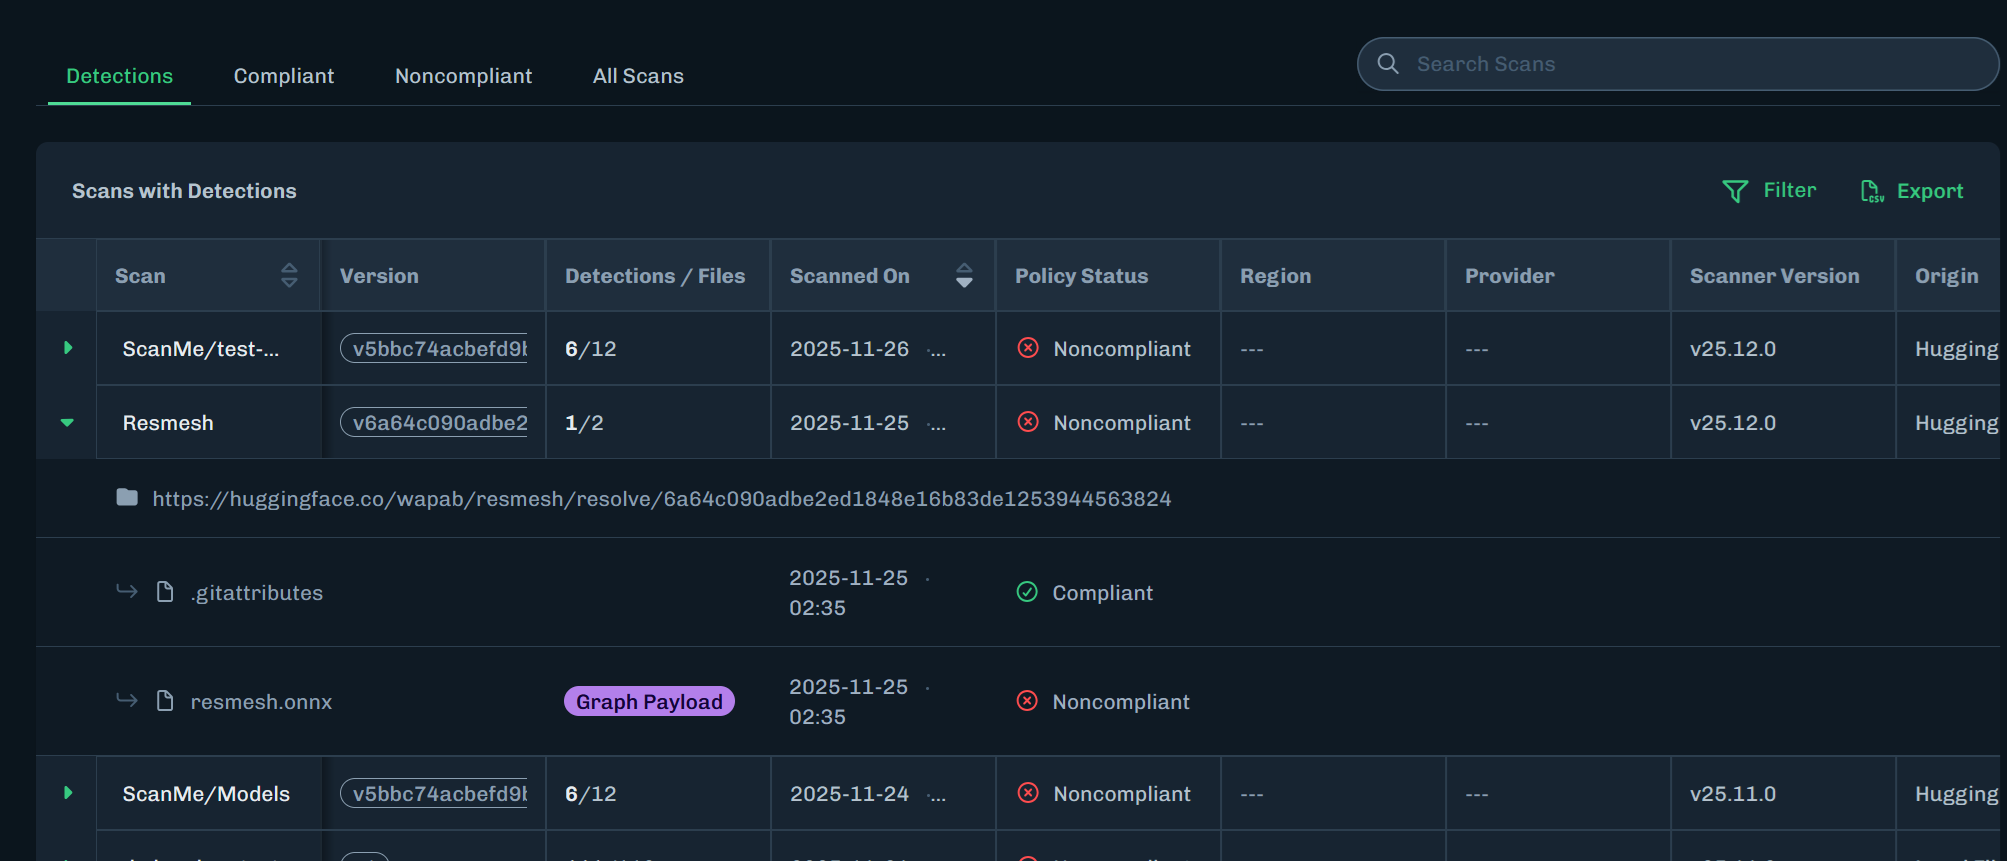Collapse the Resmesh scan row
Screen dimensions: 2007x861
click(x=68, y=423)
